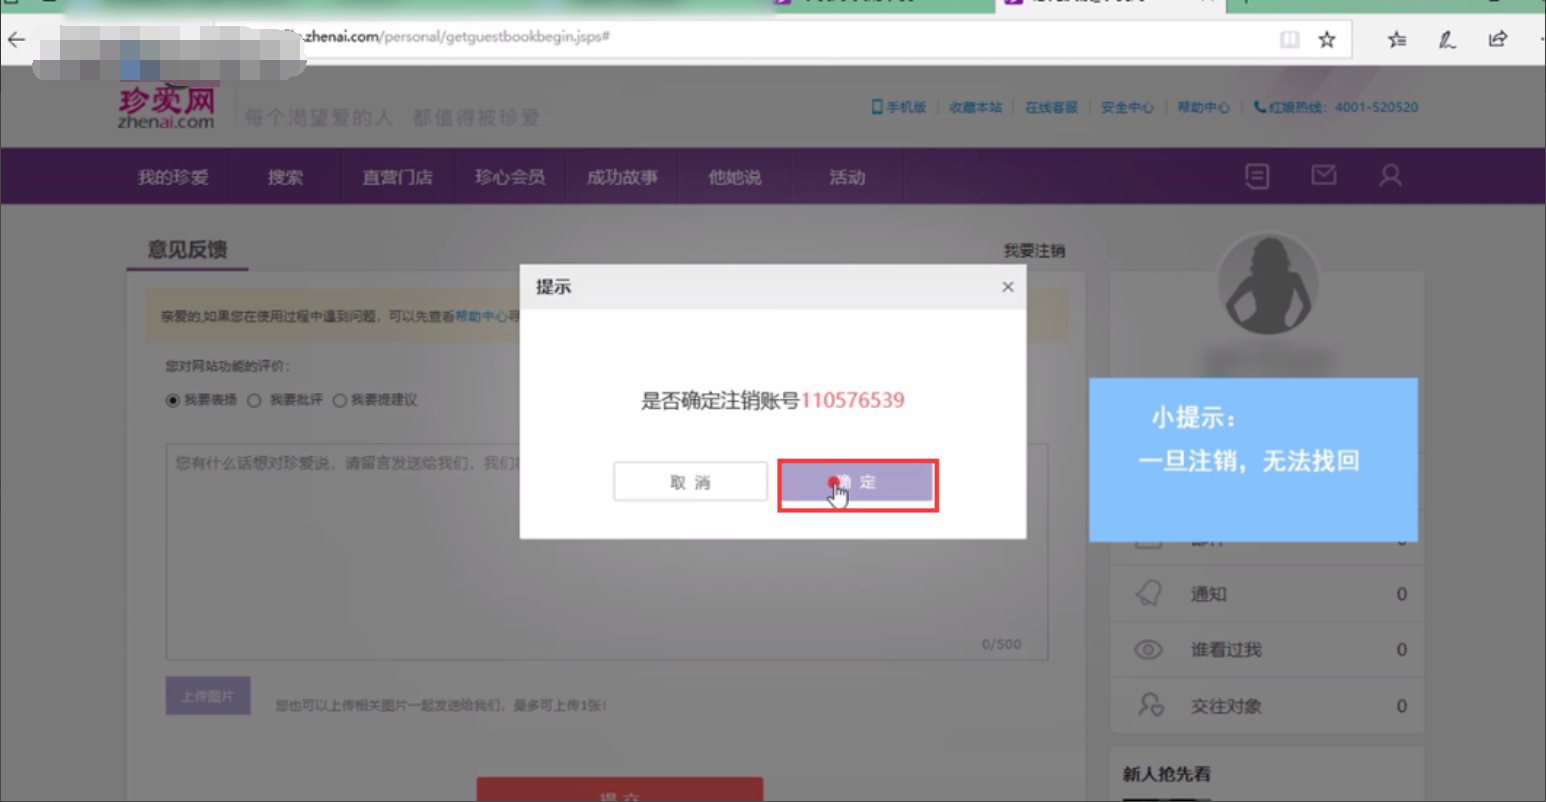The width and height of the screenshot is (1546, 802).
Task: Open the profile person icon on purple navbar
Action: pyautogui.click(x=1389, y=175)
